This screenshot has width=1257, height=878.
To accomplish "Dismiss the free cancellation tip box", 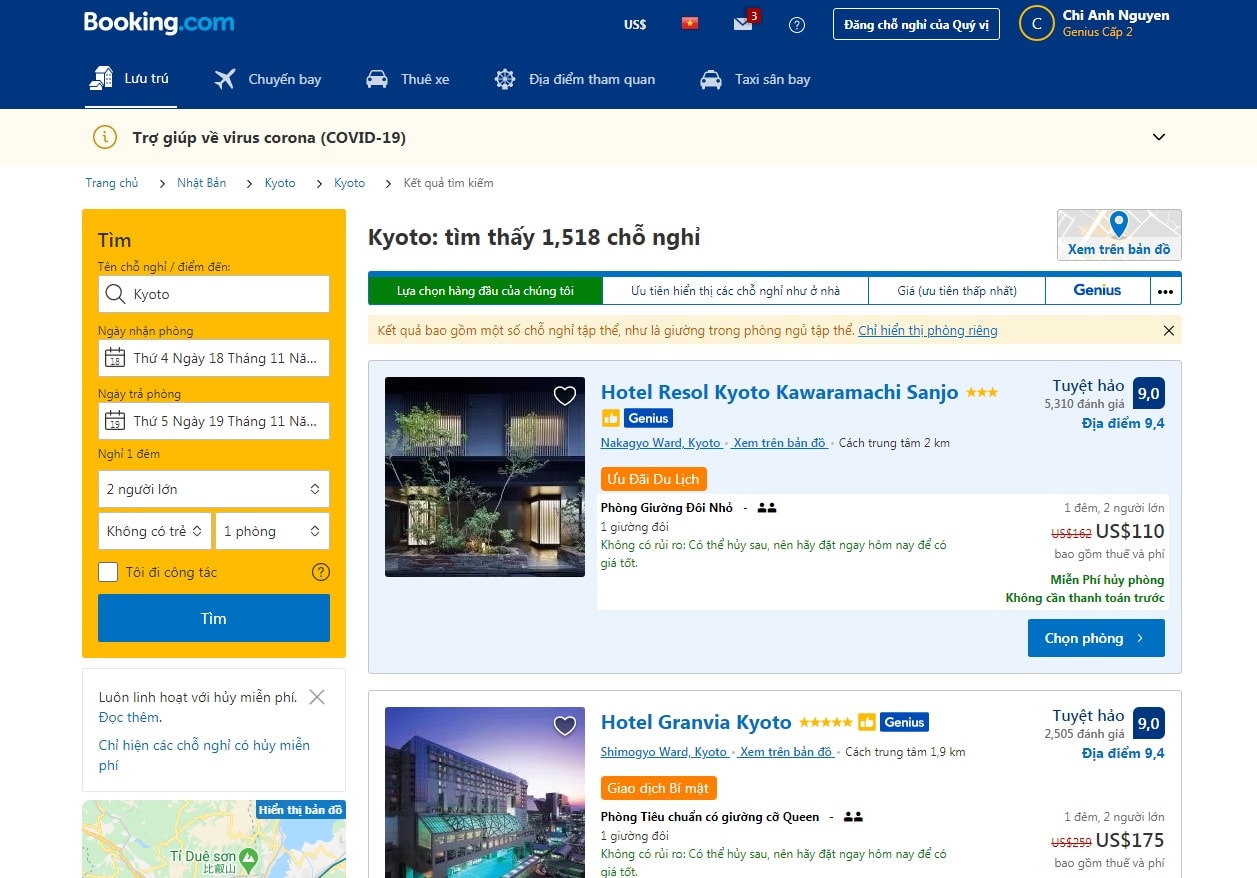I will click(317, 697).
